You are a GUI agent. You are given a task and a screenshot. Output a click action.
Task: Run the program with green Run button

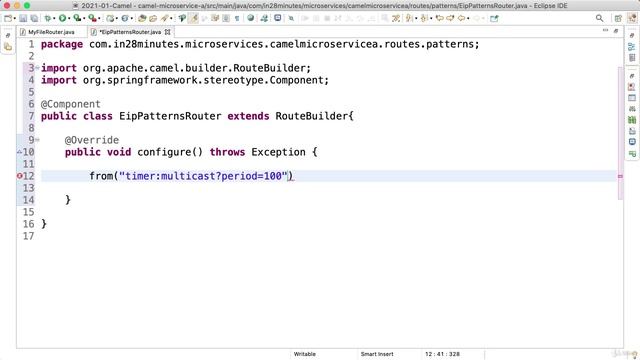click(62, 18)
